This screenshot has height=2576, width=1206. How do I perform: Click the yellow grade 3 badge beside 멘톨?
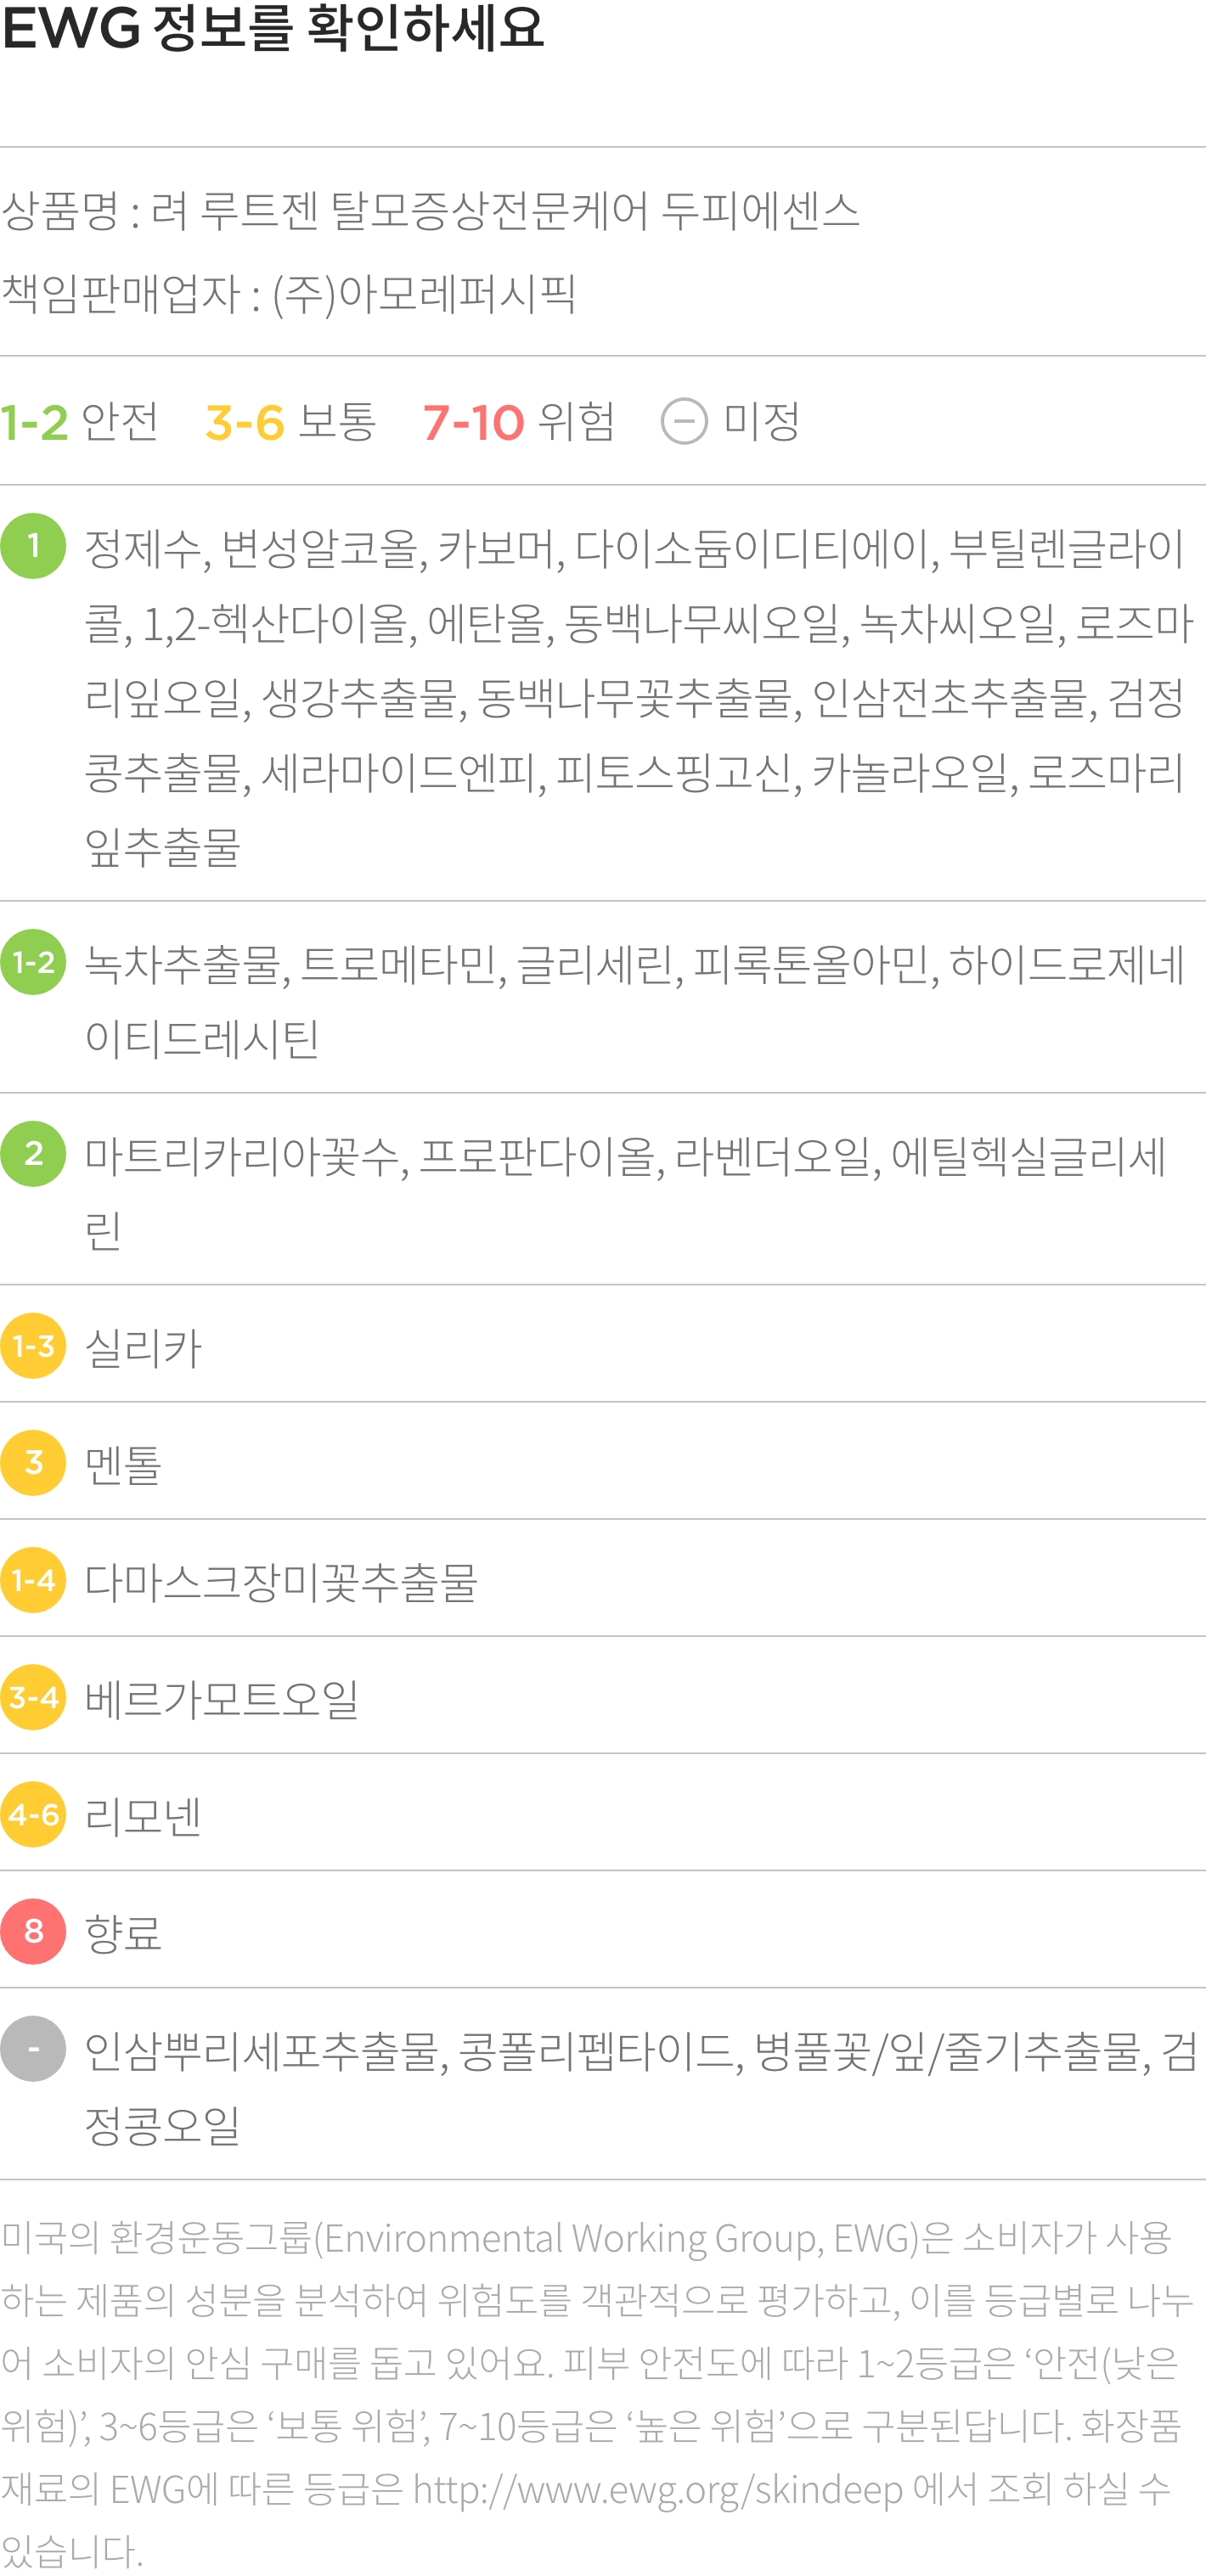[33, 1463]
